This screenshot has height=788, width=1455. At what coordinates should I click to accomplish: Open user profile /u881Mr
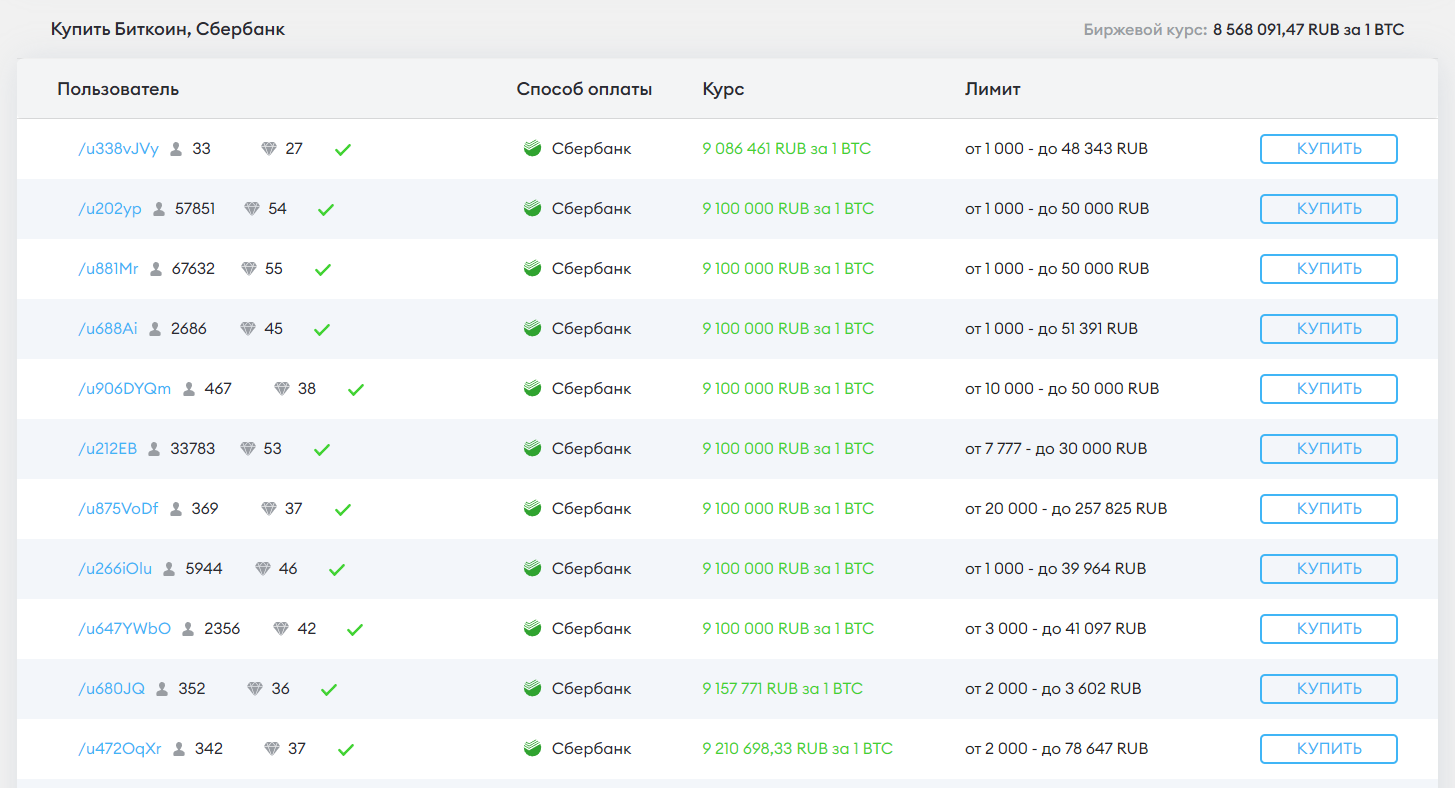(x=108, y=269)
